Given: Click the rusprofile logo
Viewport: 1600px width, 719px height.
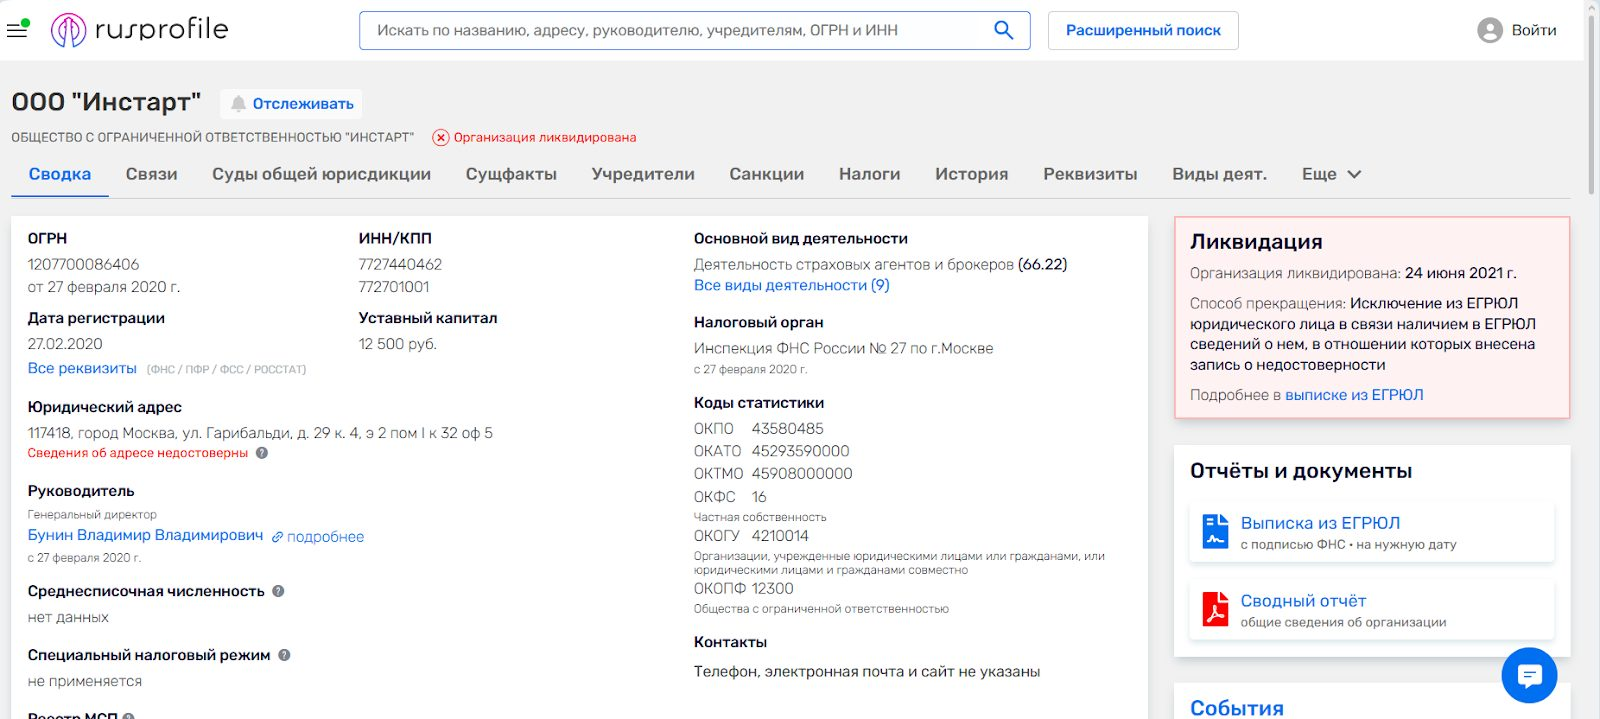Looking at the screenshot, I should [140, 30].
